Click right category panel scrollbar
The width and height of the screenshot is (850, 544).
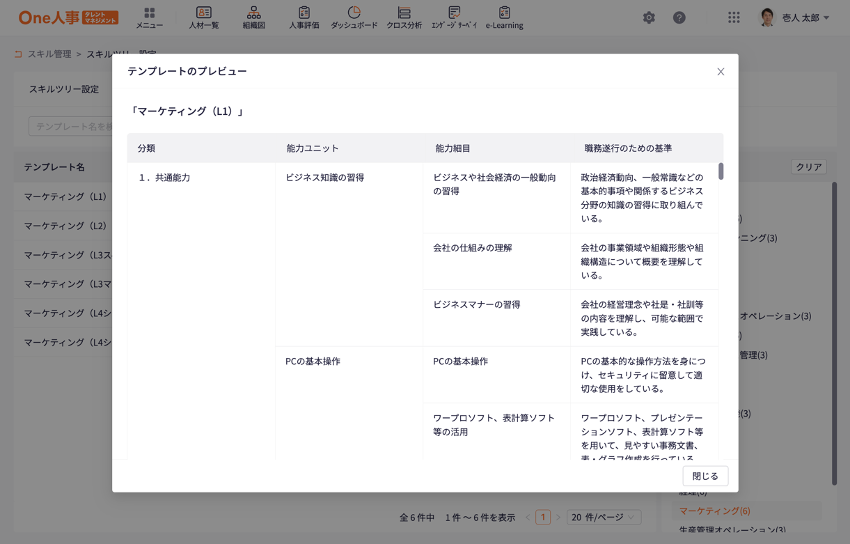[834, 333]
